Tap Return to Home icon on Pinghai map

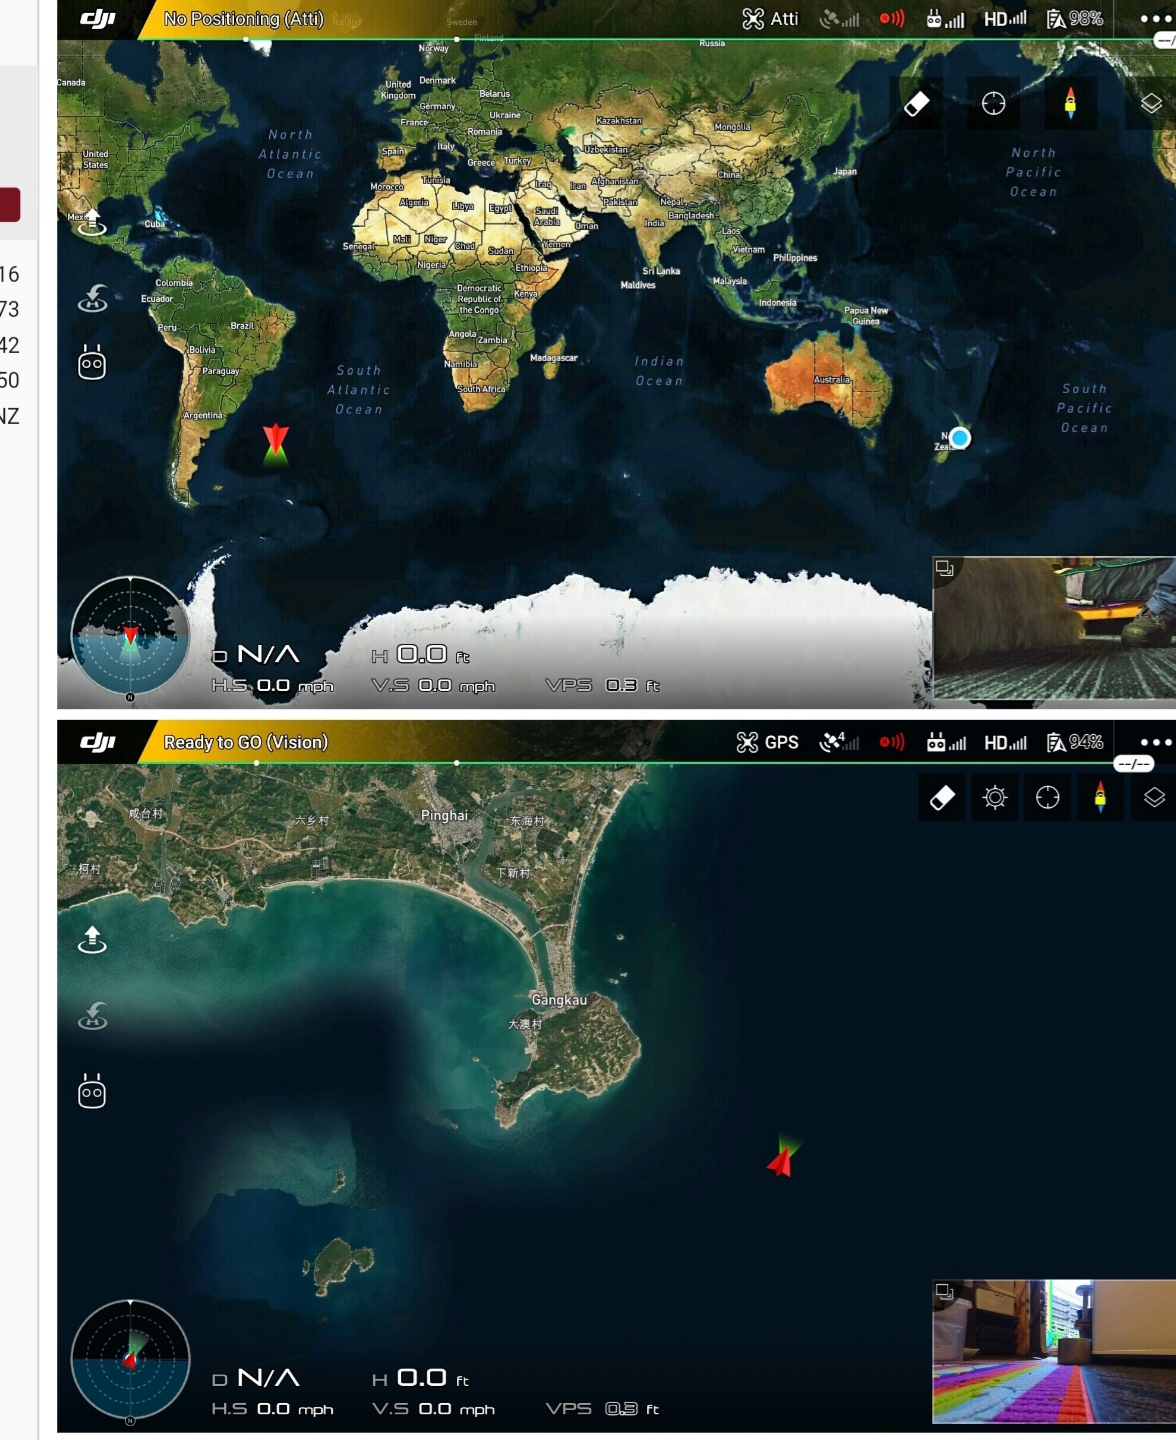[x=93, y=1015]
